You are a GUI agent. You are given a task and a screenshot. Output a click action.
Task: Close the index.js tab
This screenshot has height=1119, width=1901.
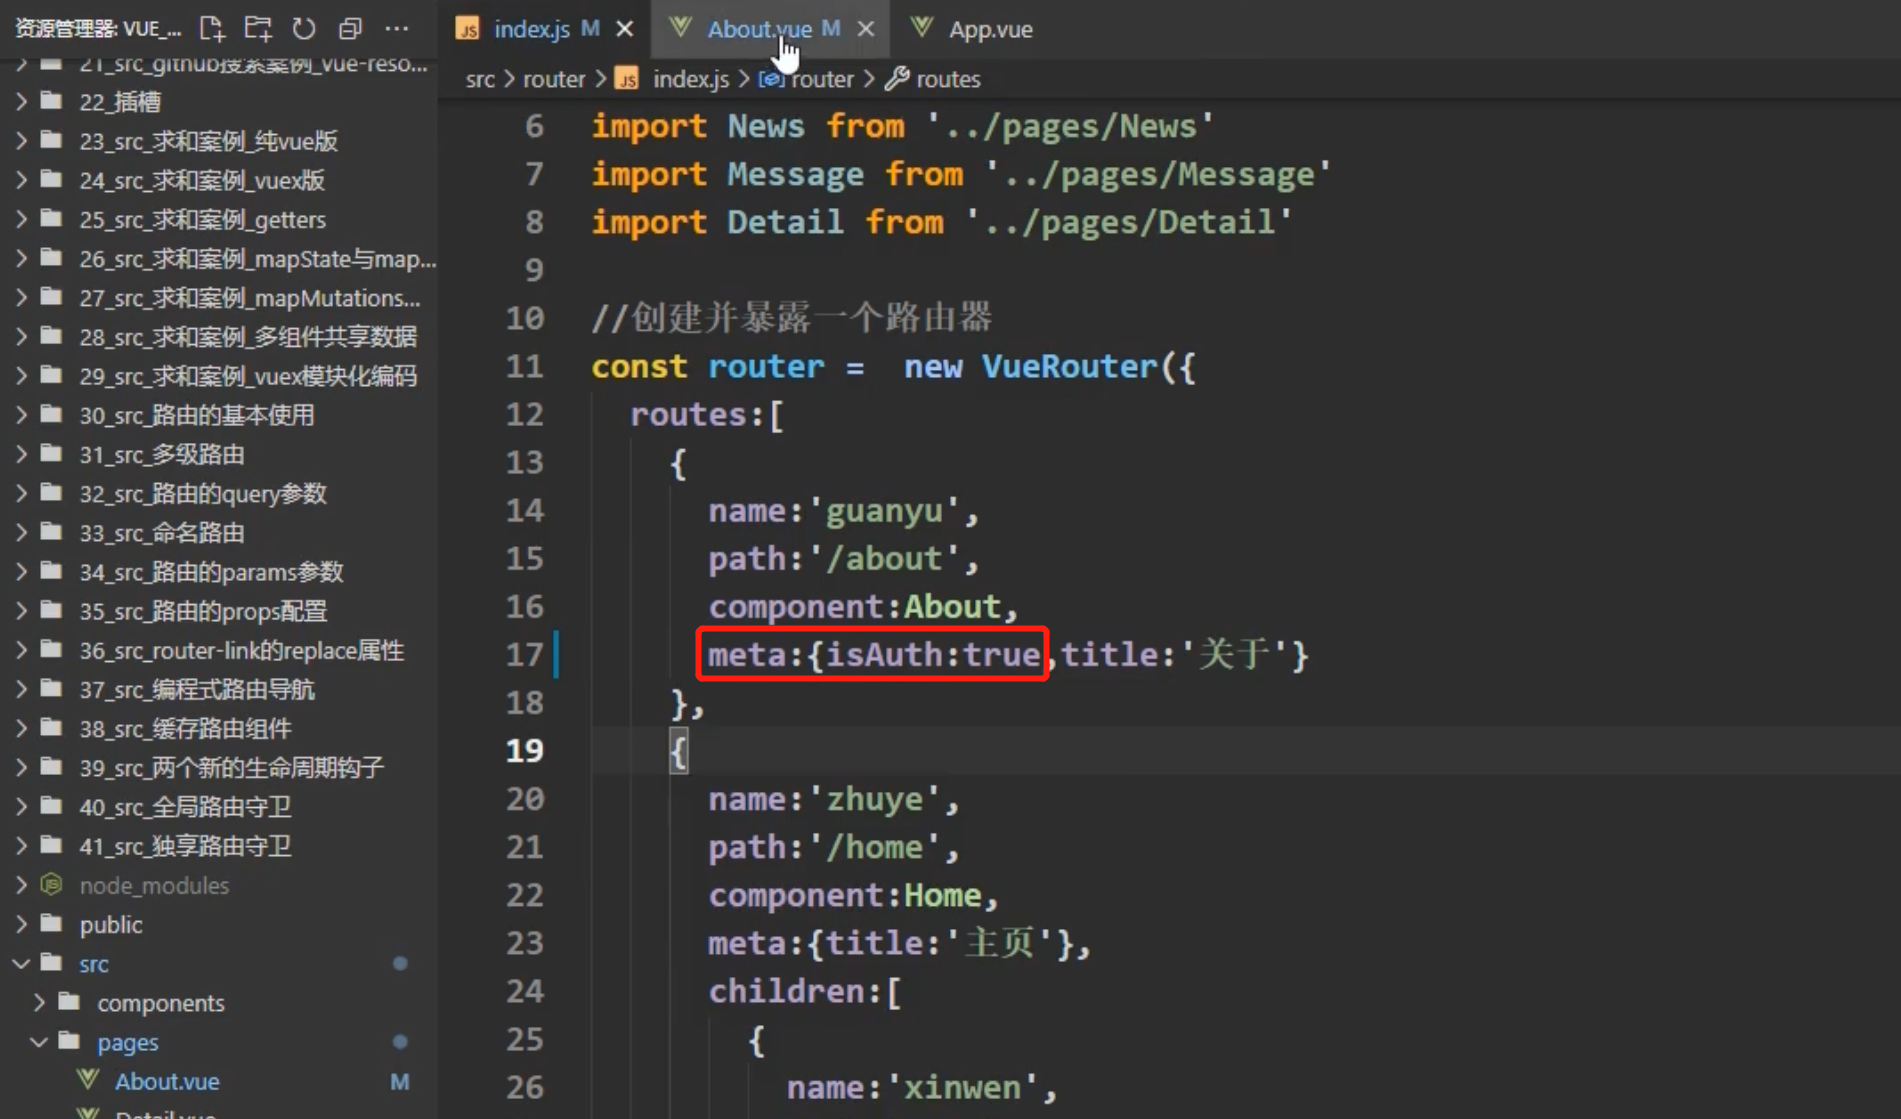pos(625,29)
